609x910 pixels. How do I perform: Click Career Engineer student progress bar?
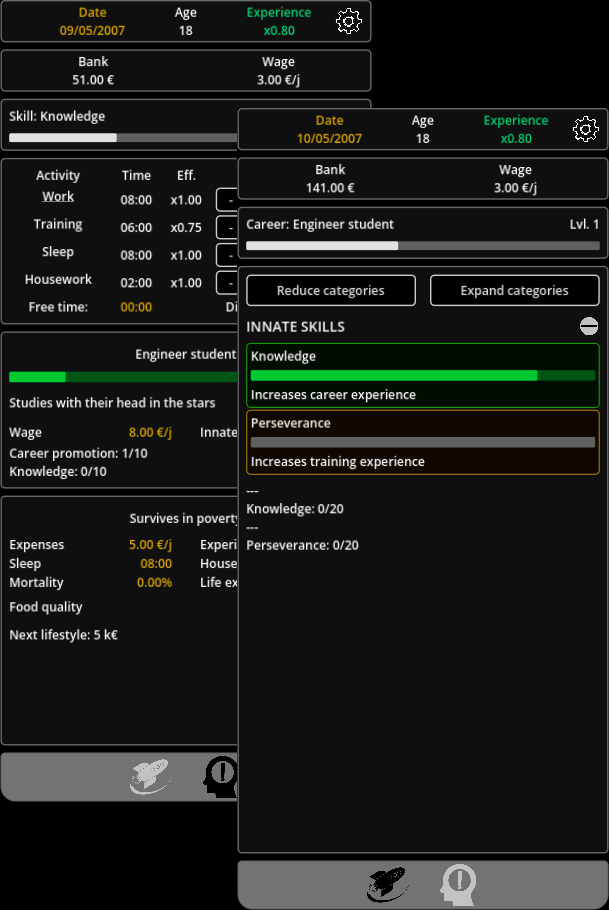423,245
